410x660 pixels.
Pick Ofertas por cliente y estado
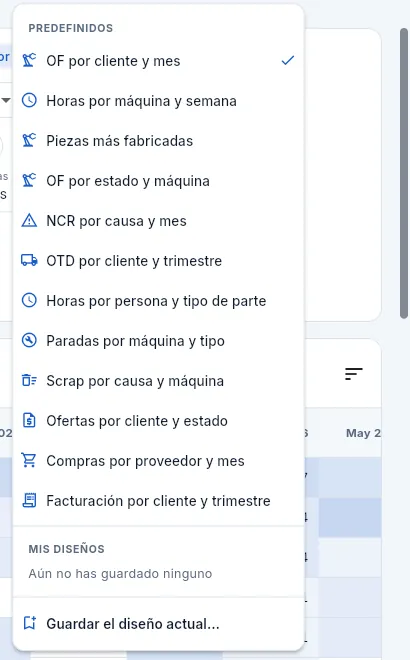(158, 420)
